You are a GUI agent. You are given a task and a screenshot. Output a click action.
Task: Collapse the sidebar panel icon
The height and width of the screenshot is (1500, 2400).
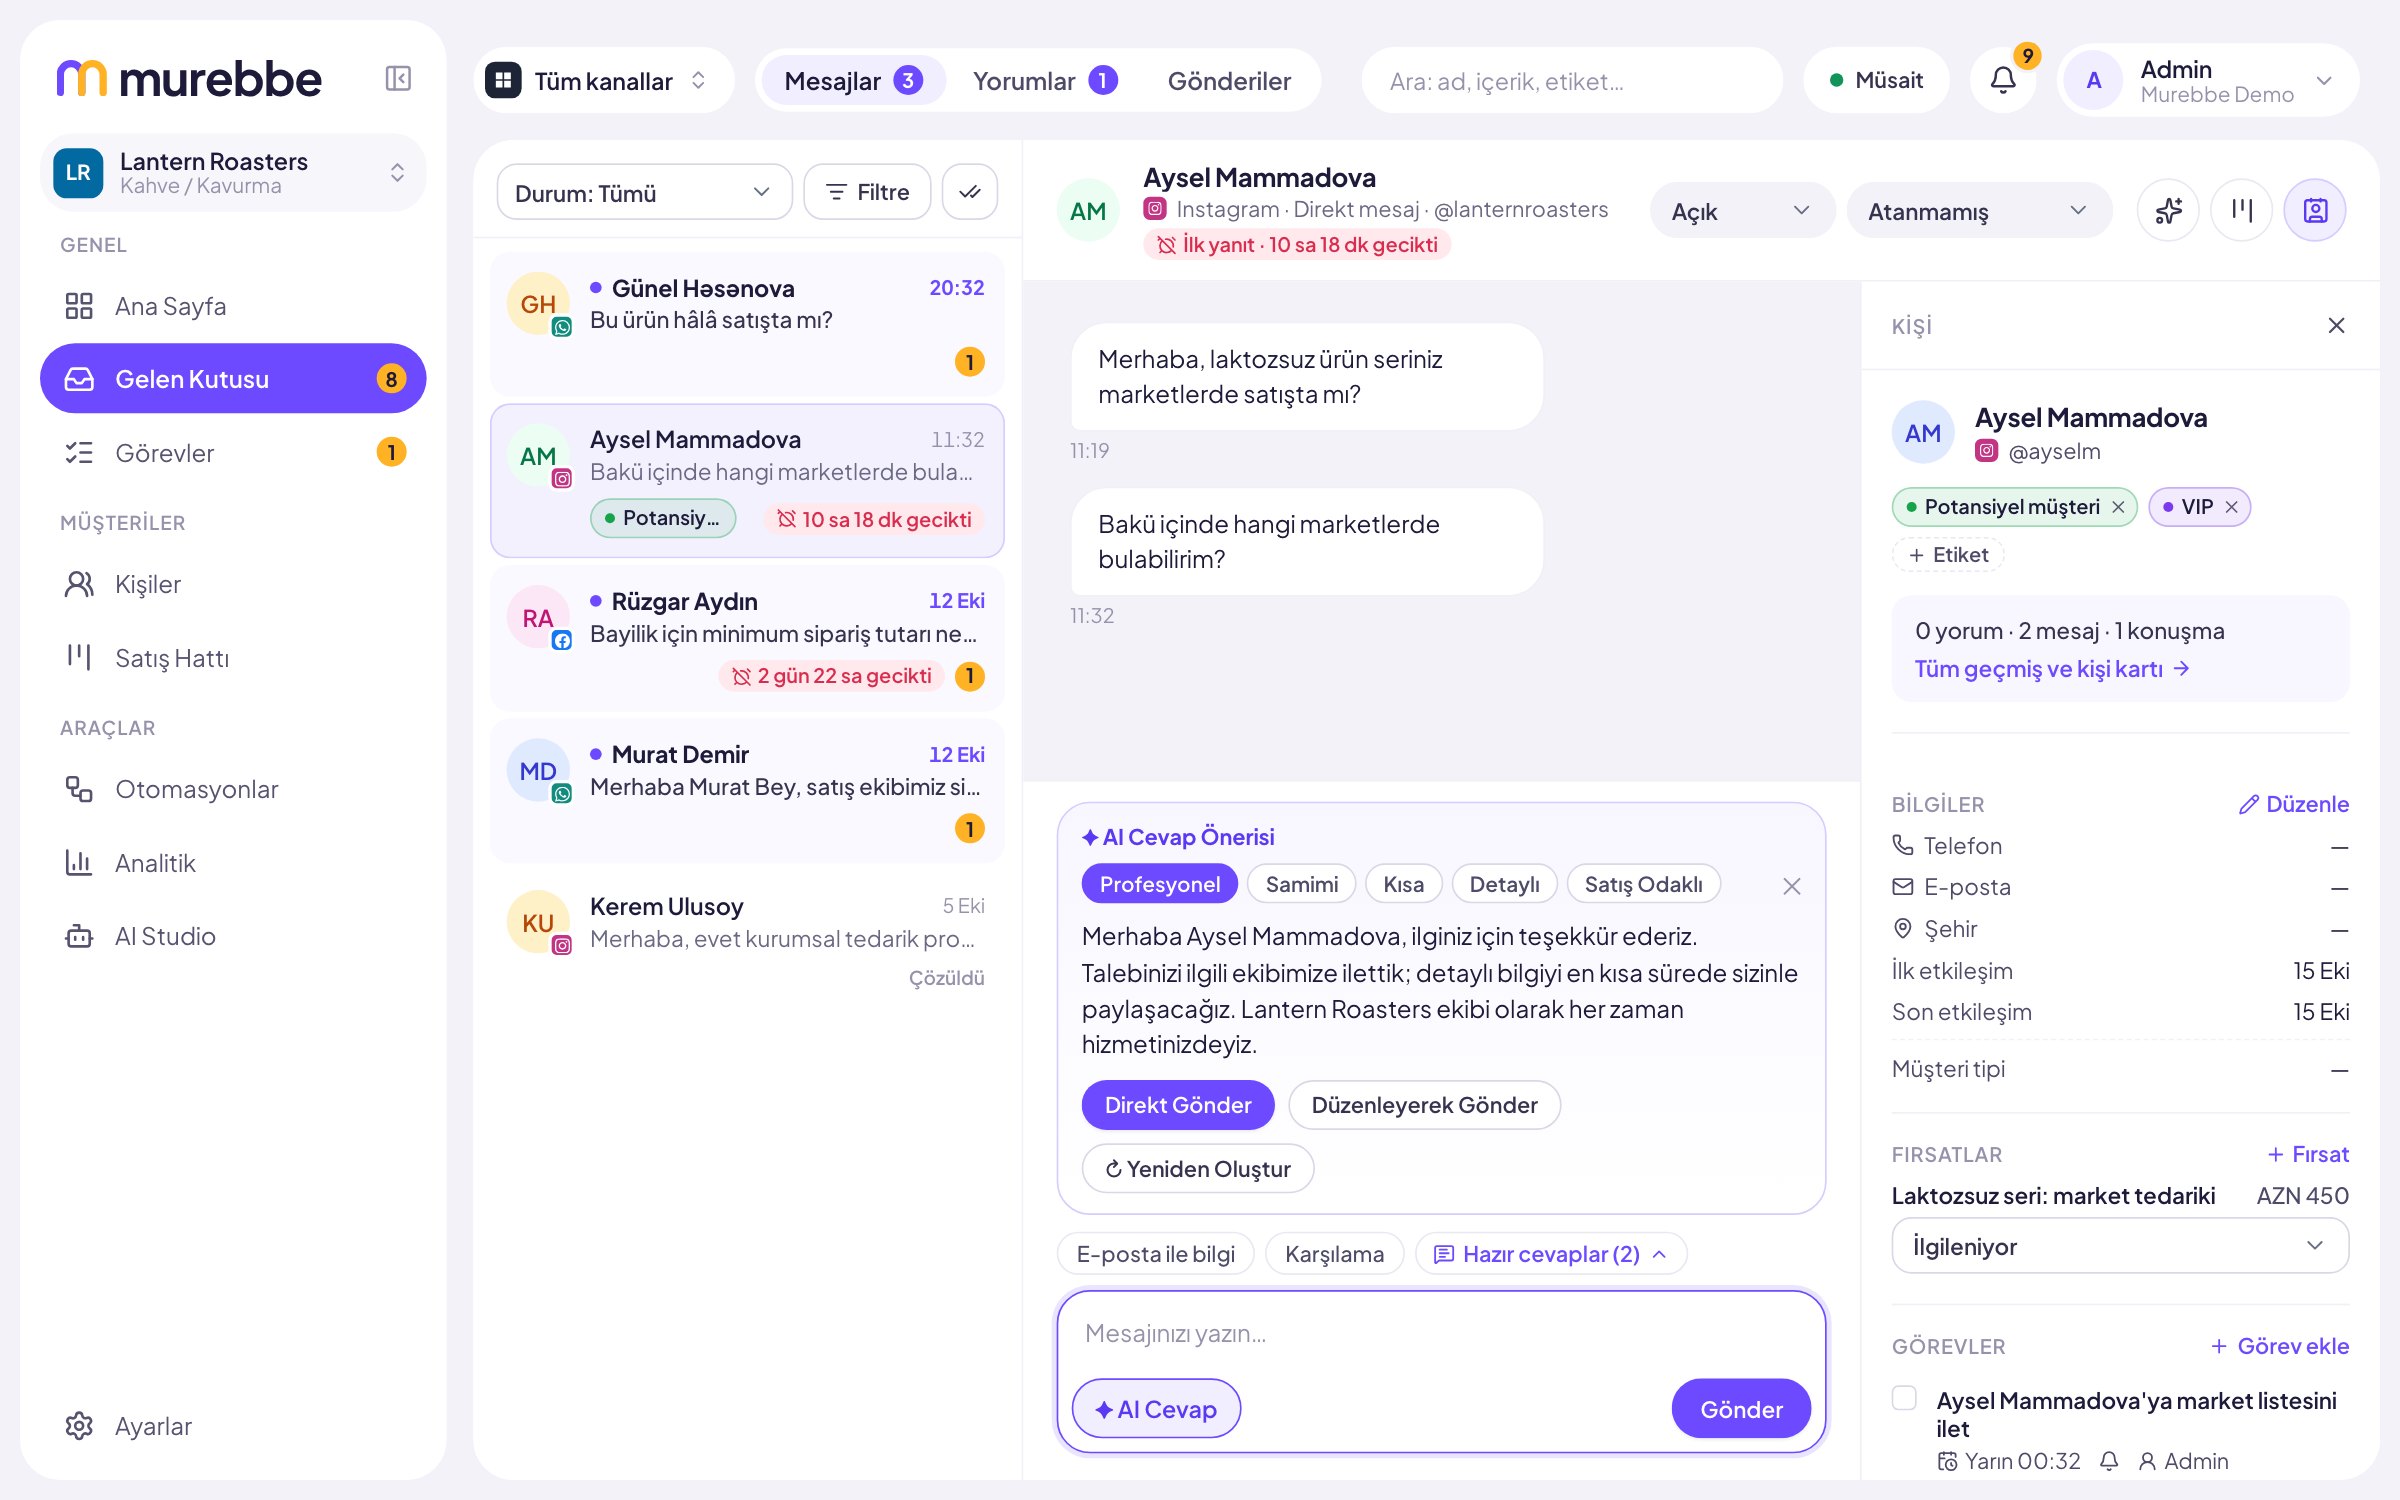pos(398,78)
